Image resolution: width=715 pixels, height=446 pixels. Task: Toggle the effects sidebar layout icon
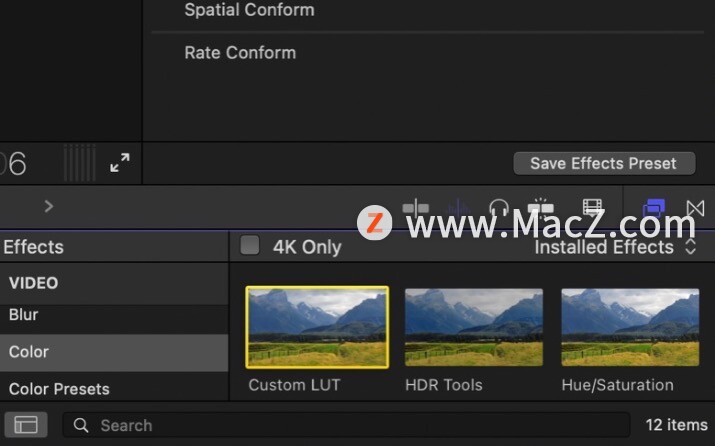[26, 425]
